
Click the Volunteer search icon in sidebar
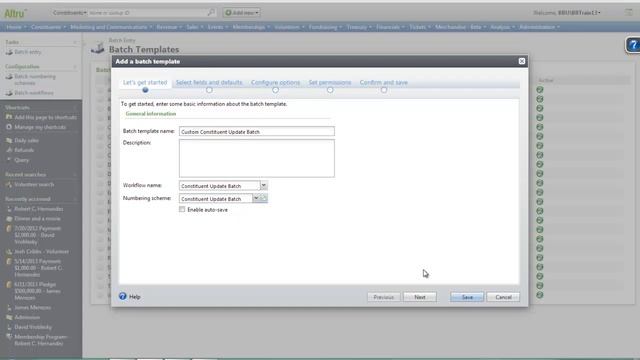click(x=9, y=184)
